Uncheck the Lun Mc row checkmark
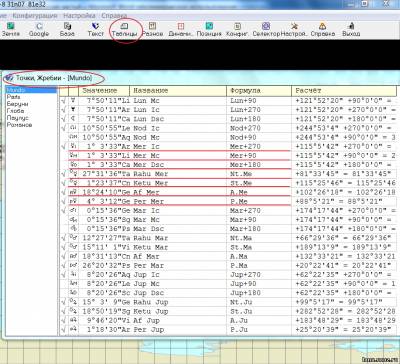 64,101
